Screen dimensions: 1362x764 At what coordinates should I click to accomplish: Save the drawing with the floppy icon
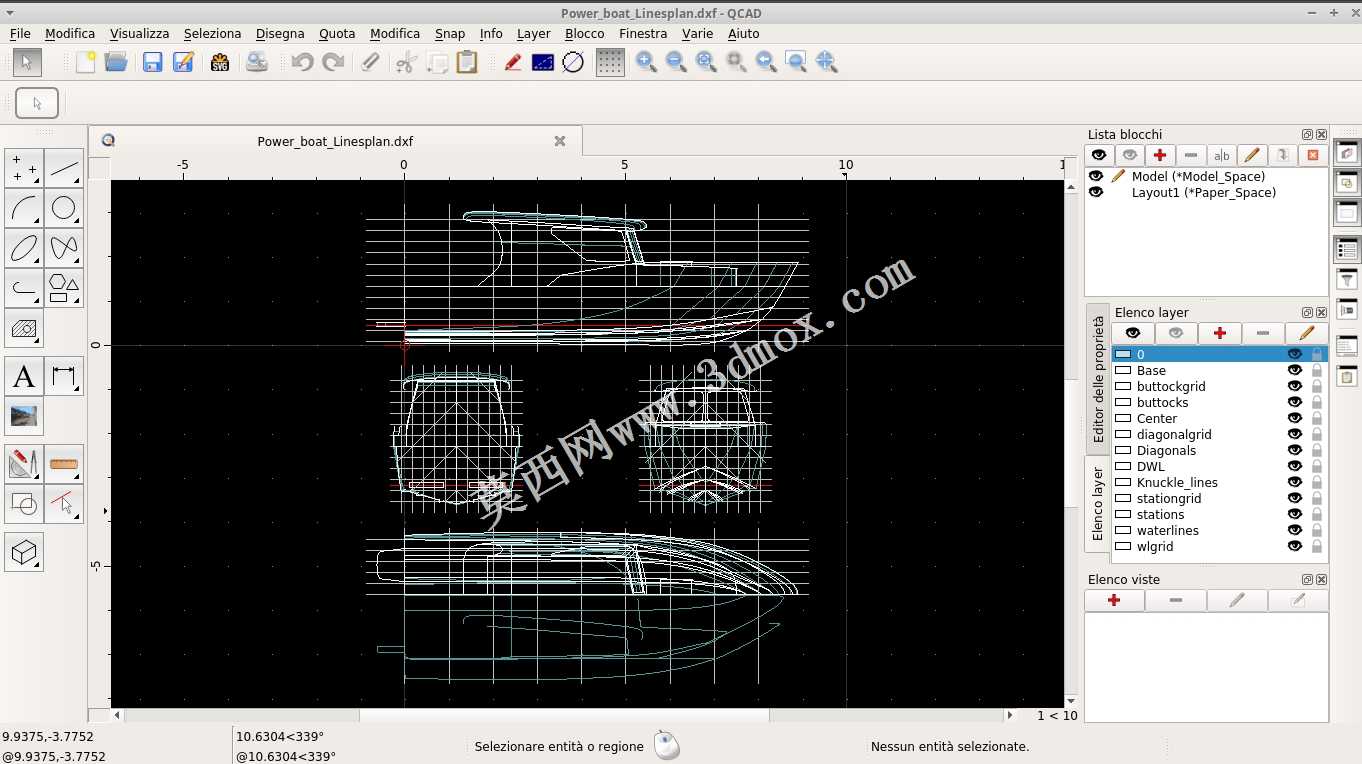152,62
